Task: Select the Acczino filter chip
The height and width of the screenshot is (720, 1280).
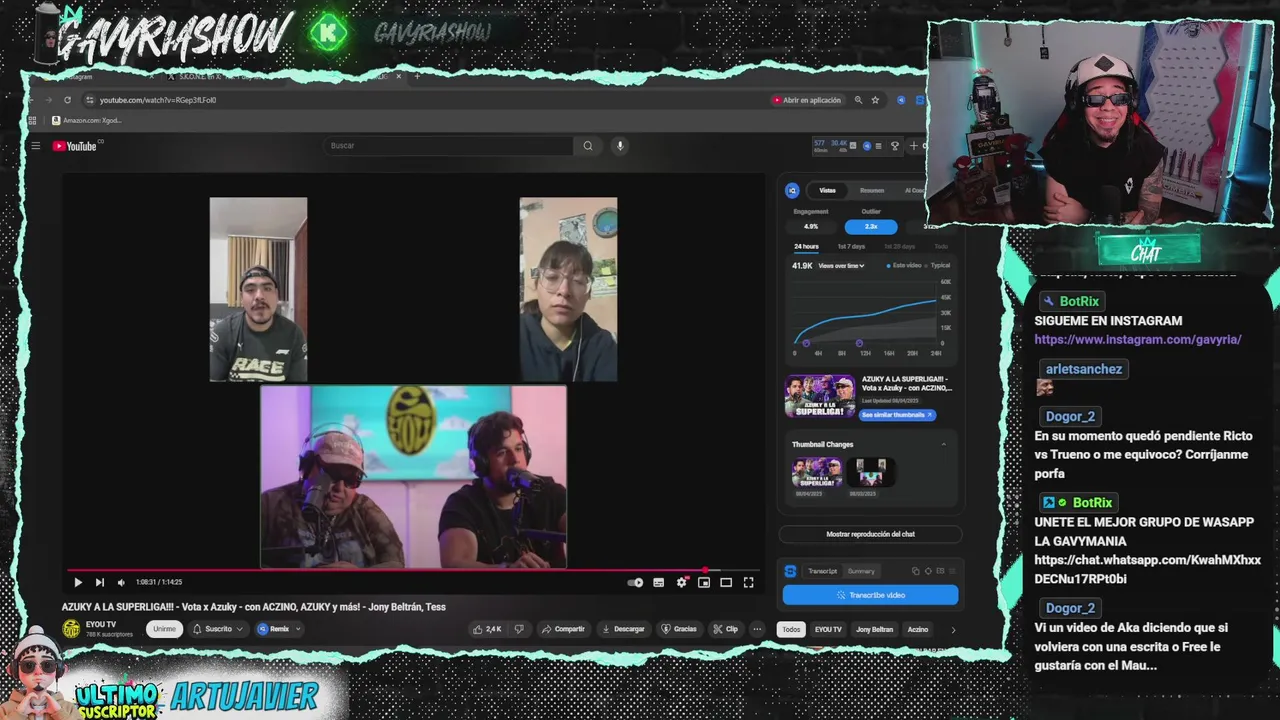Action: (x=918, y=629)
